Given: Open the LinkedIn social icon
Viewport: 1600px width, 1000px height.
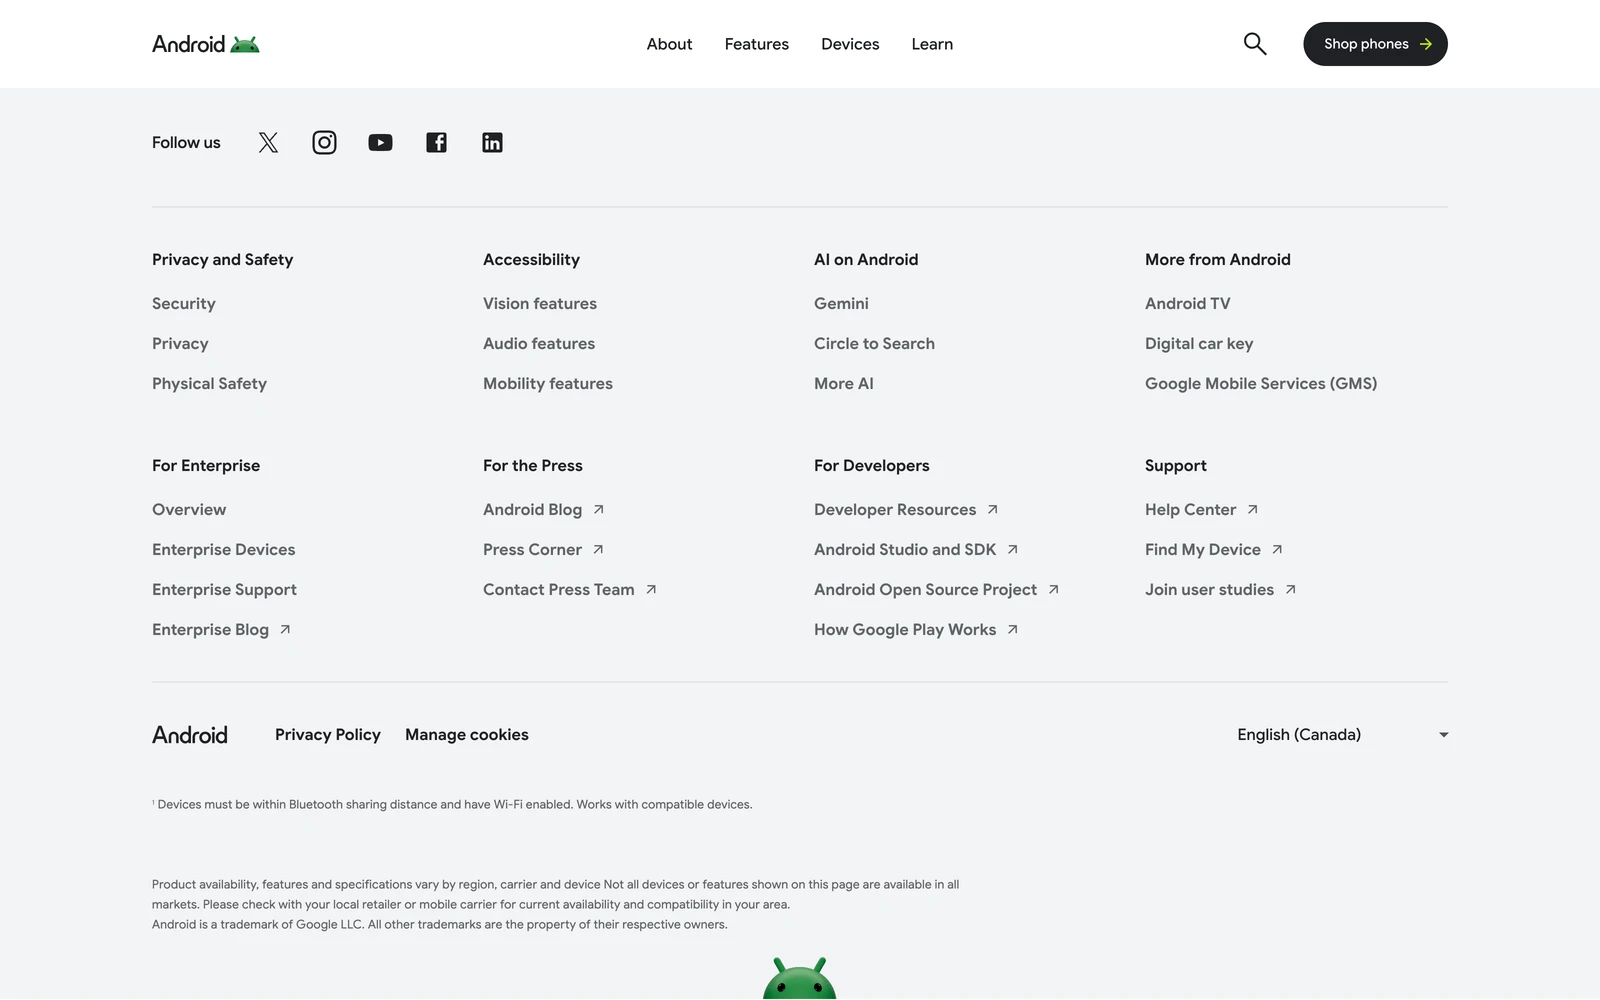Looking at the screenshot, I should point(492,143).
